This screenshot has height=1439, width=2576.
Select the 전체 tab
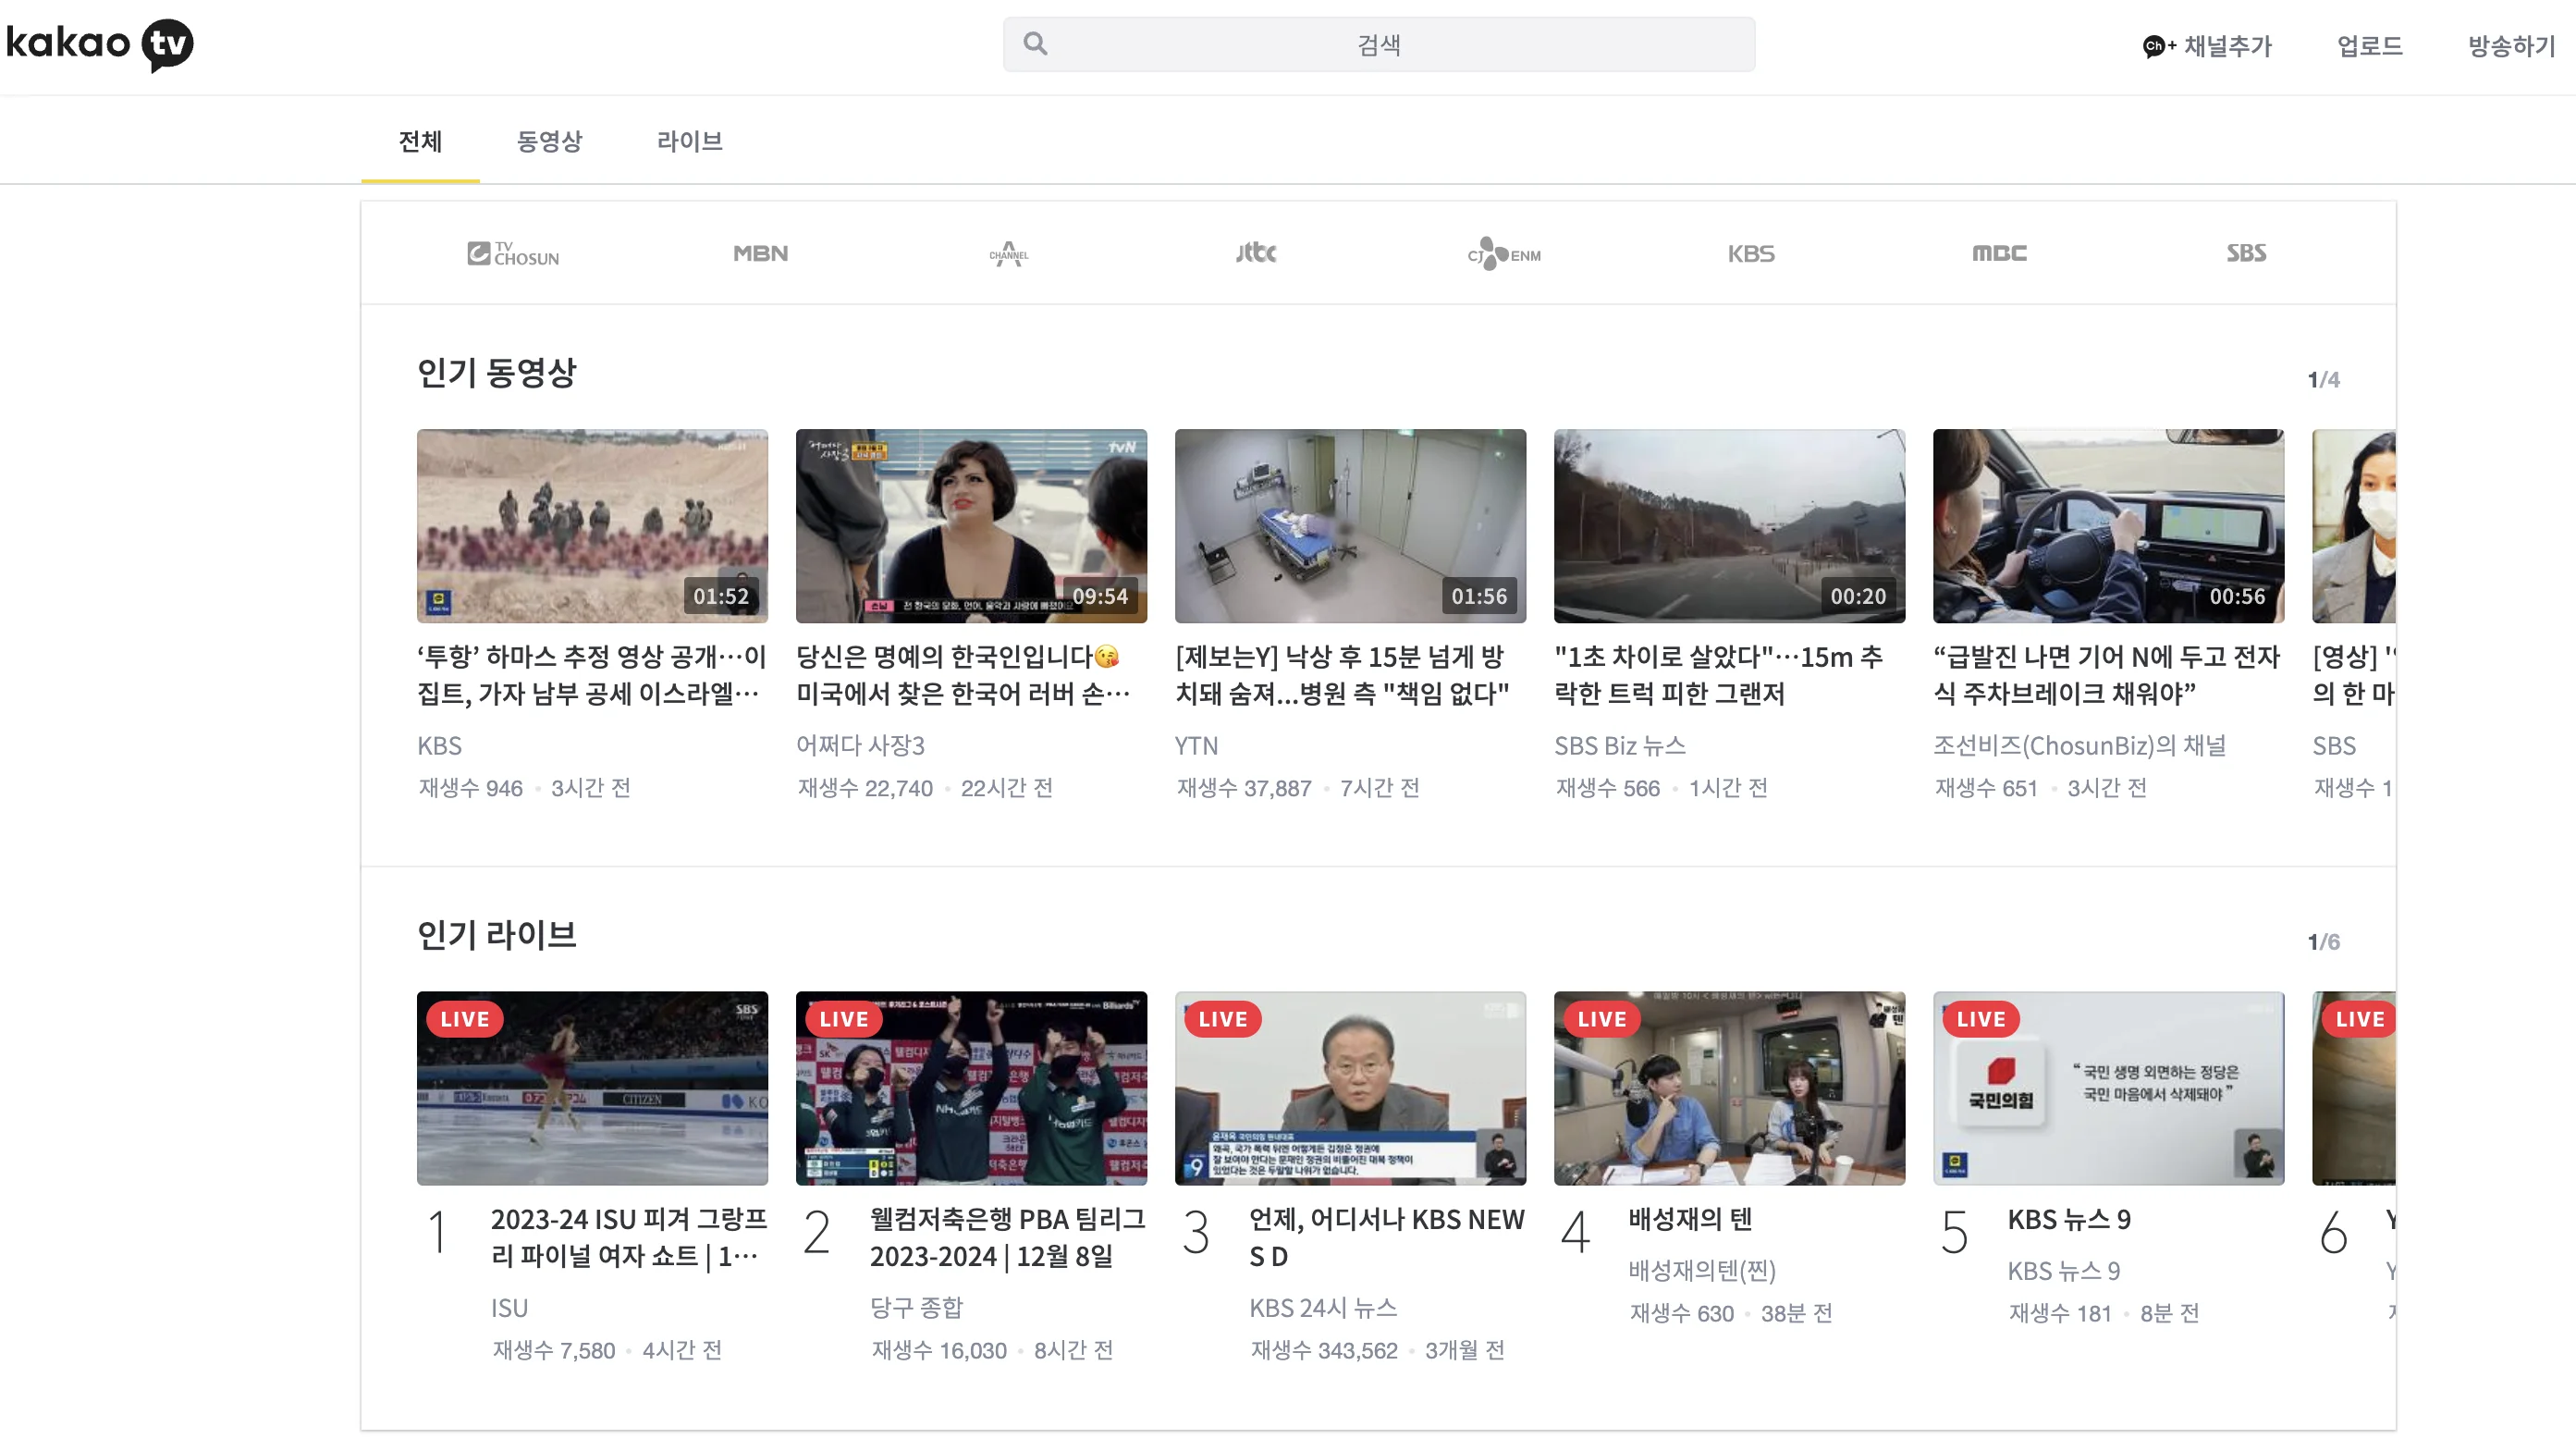click(420, 141)
